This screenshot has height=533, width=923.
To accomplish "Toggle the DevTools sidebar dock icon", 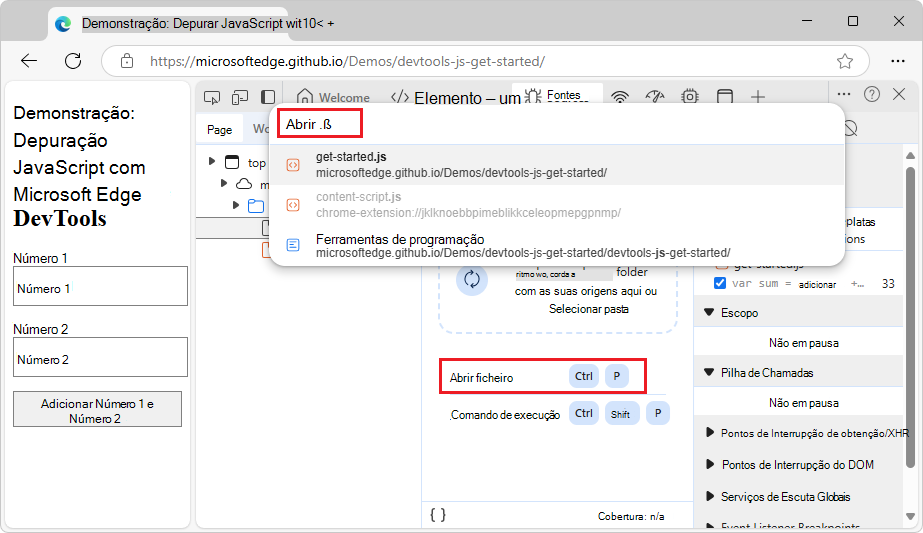I will click(268, 97).
